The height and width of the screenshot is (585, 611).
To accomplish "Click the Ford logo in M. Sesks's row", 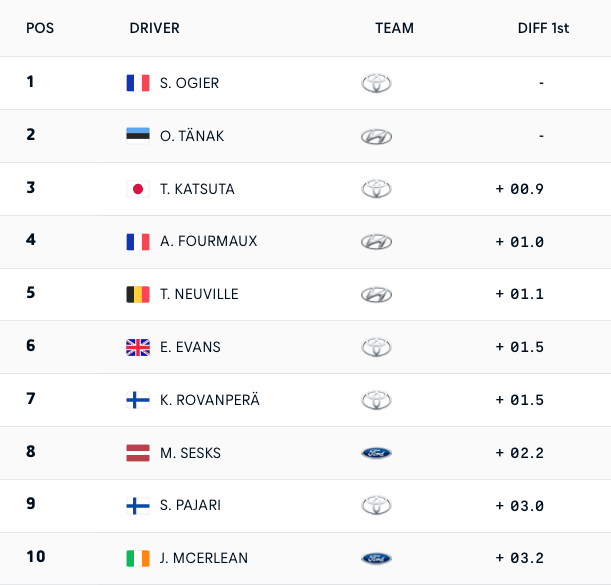I will (x=376, y=453).
